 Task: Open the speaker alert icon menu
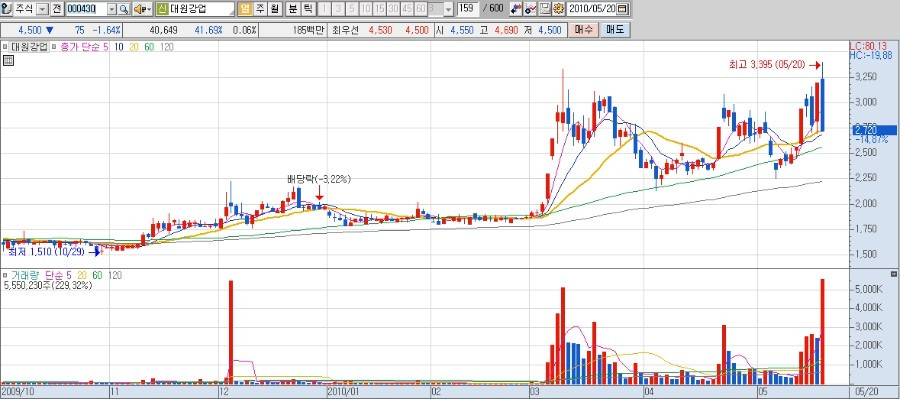tap(142, 9)
